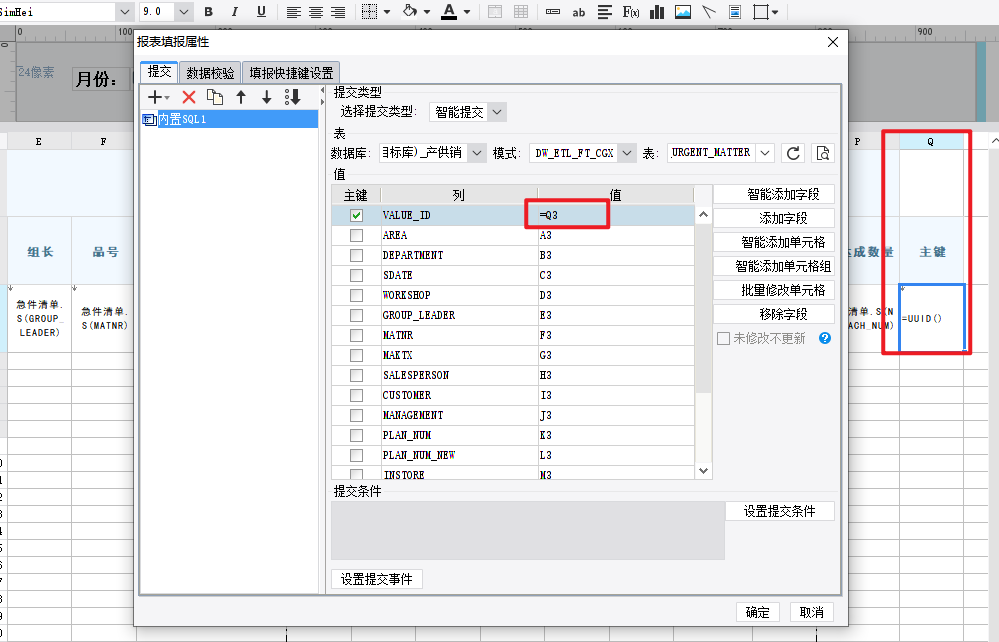
Task: Insert a formula with the F(x) icon
Action: coord(631,11)
